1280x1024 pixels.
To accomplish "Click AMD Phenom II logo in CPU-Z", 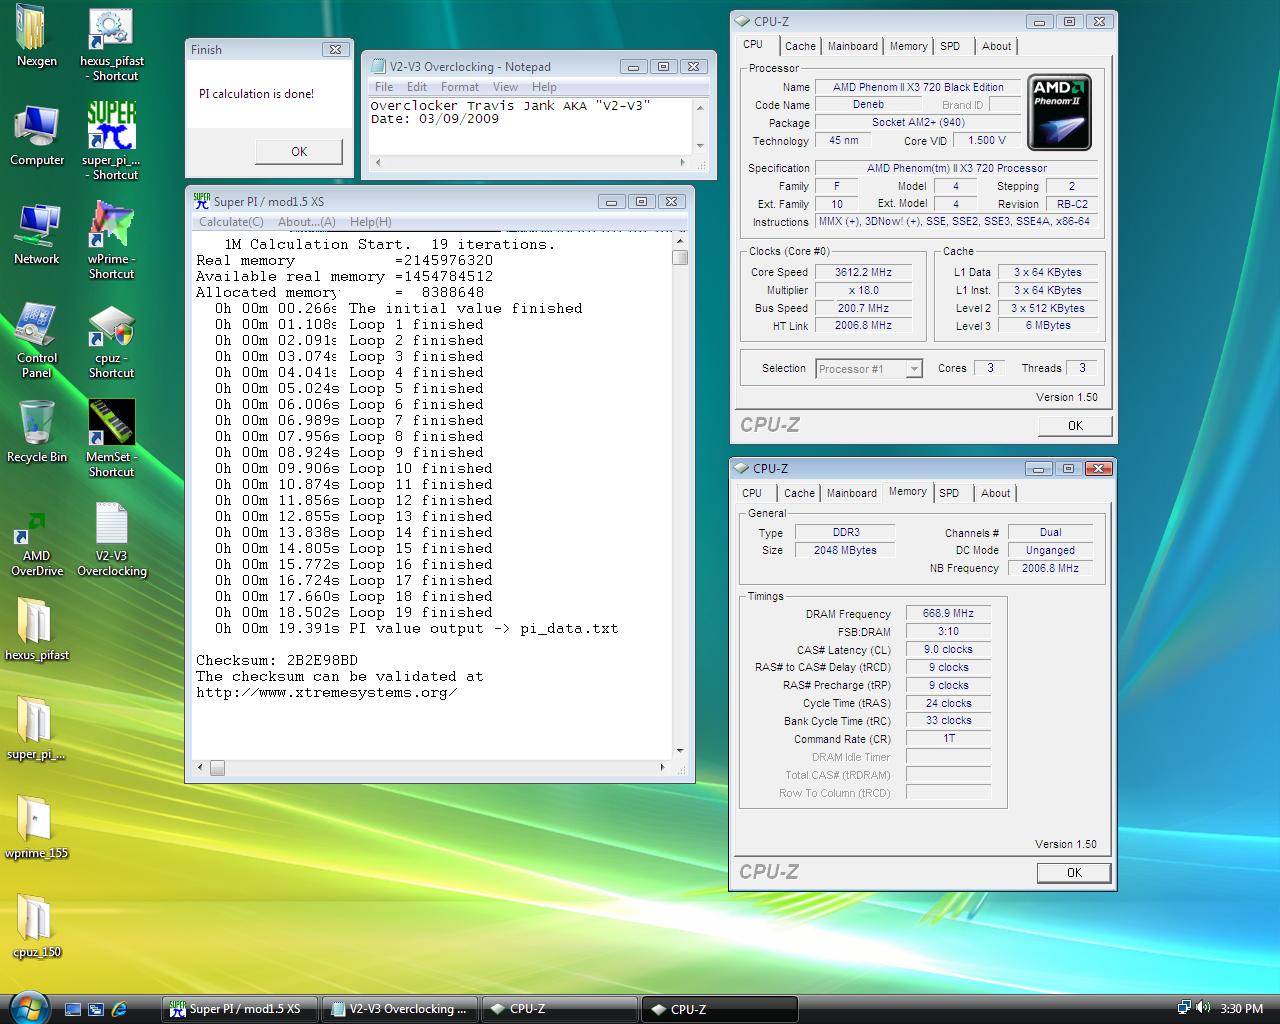I will [1059, 112].
